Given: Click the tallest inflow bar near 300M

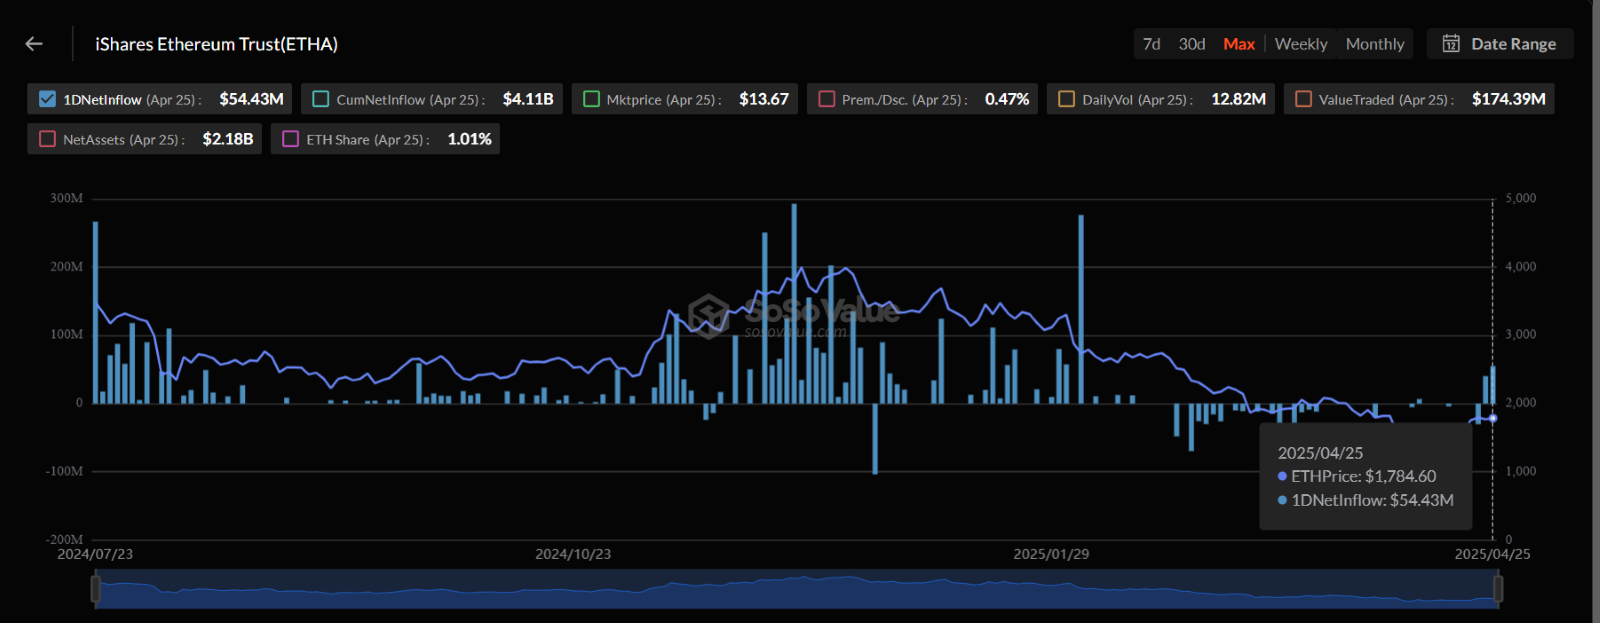Looking at the screenshot, I should [794, 303].
